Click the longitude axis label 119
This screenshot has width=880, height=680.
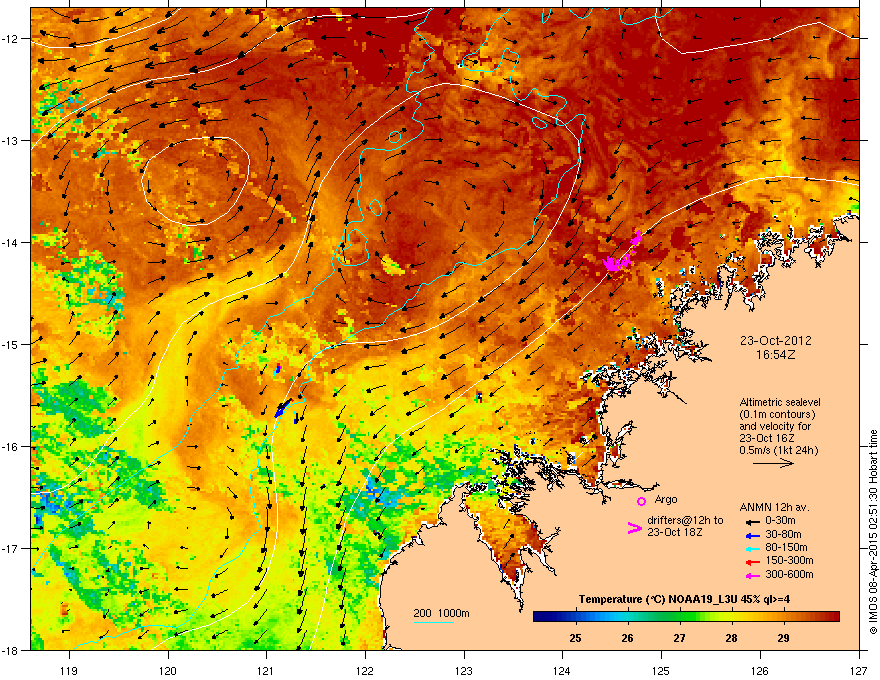pos(69,671)
